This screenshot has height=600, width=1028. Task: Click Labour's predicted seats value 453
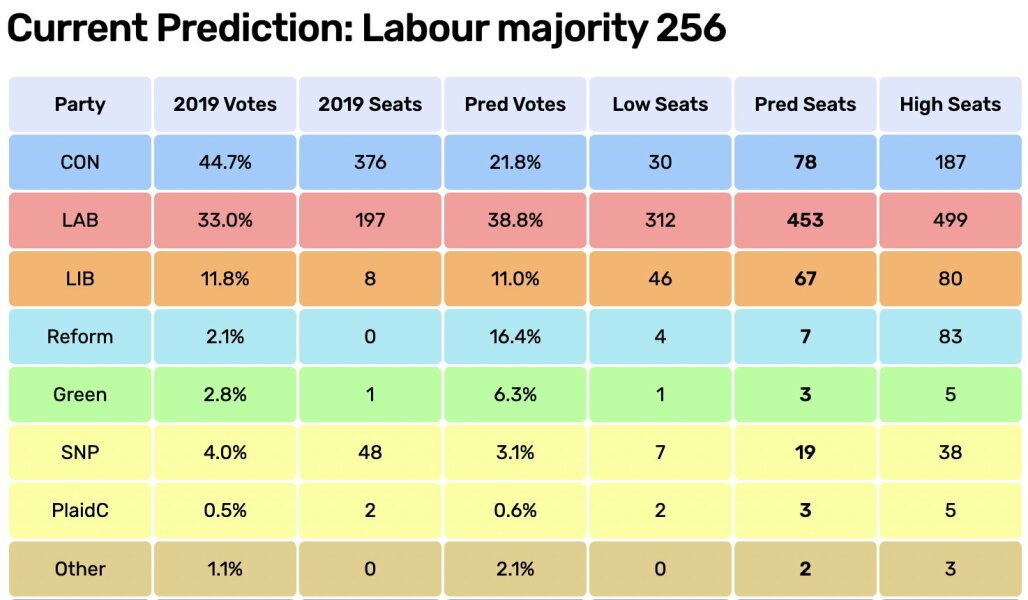(x=805, y=220)
